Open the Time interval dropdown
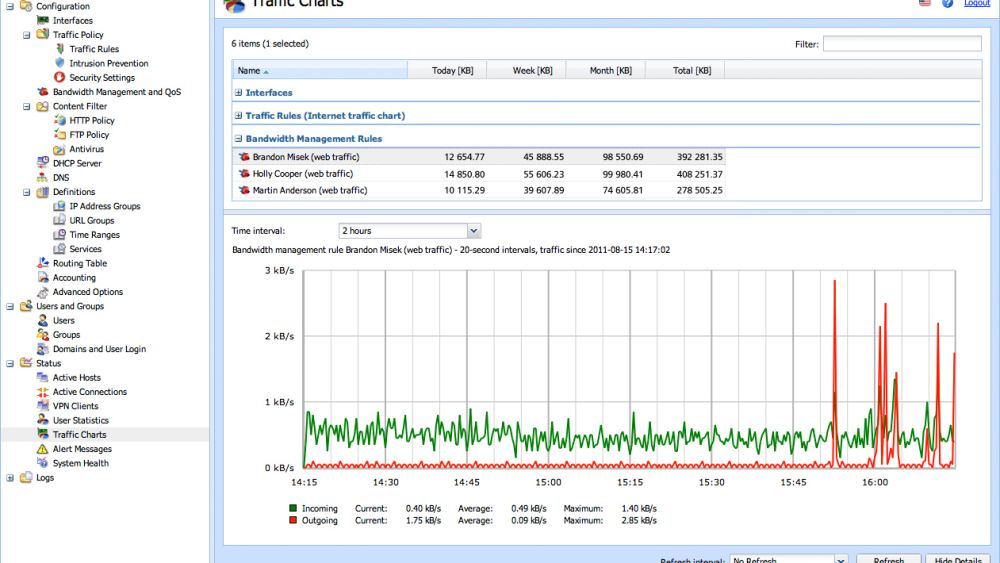The height and width of the screenshot is (563, 1000). [x=473, y=231]
